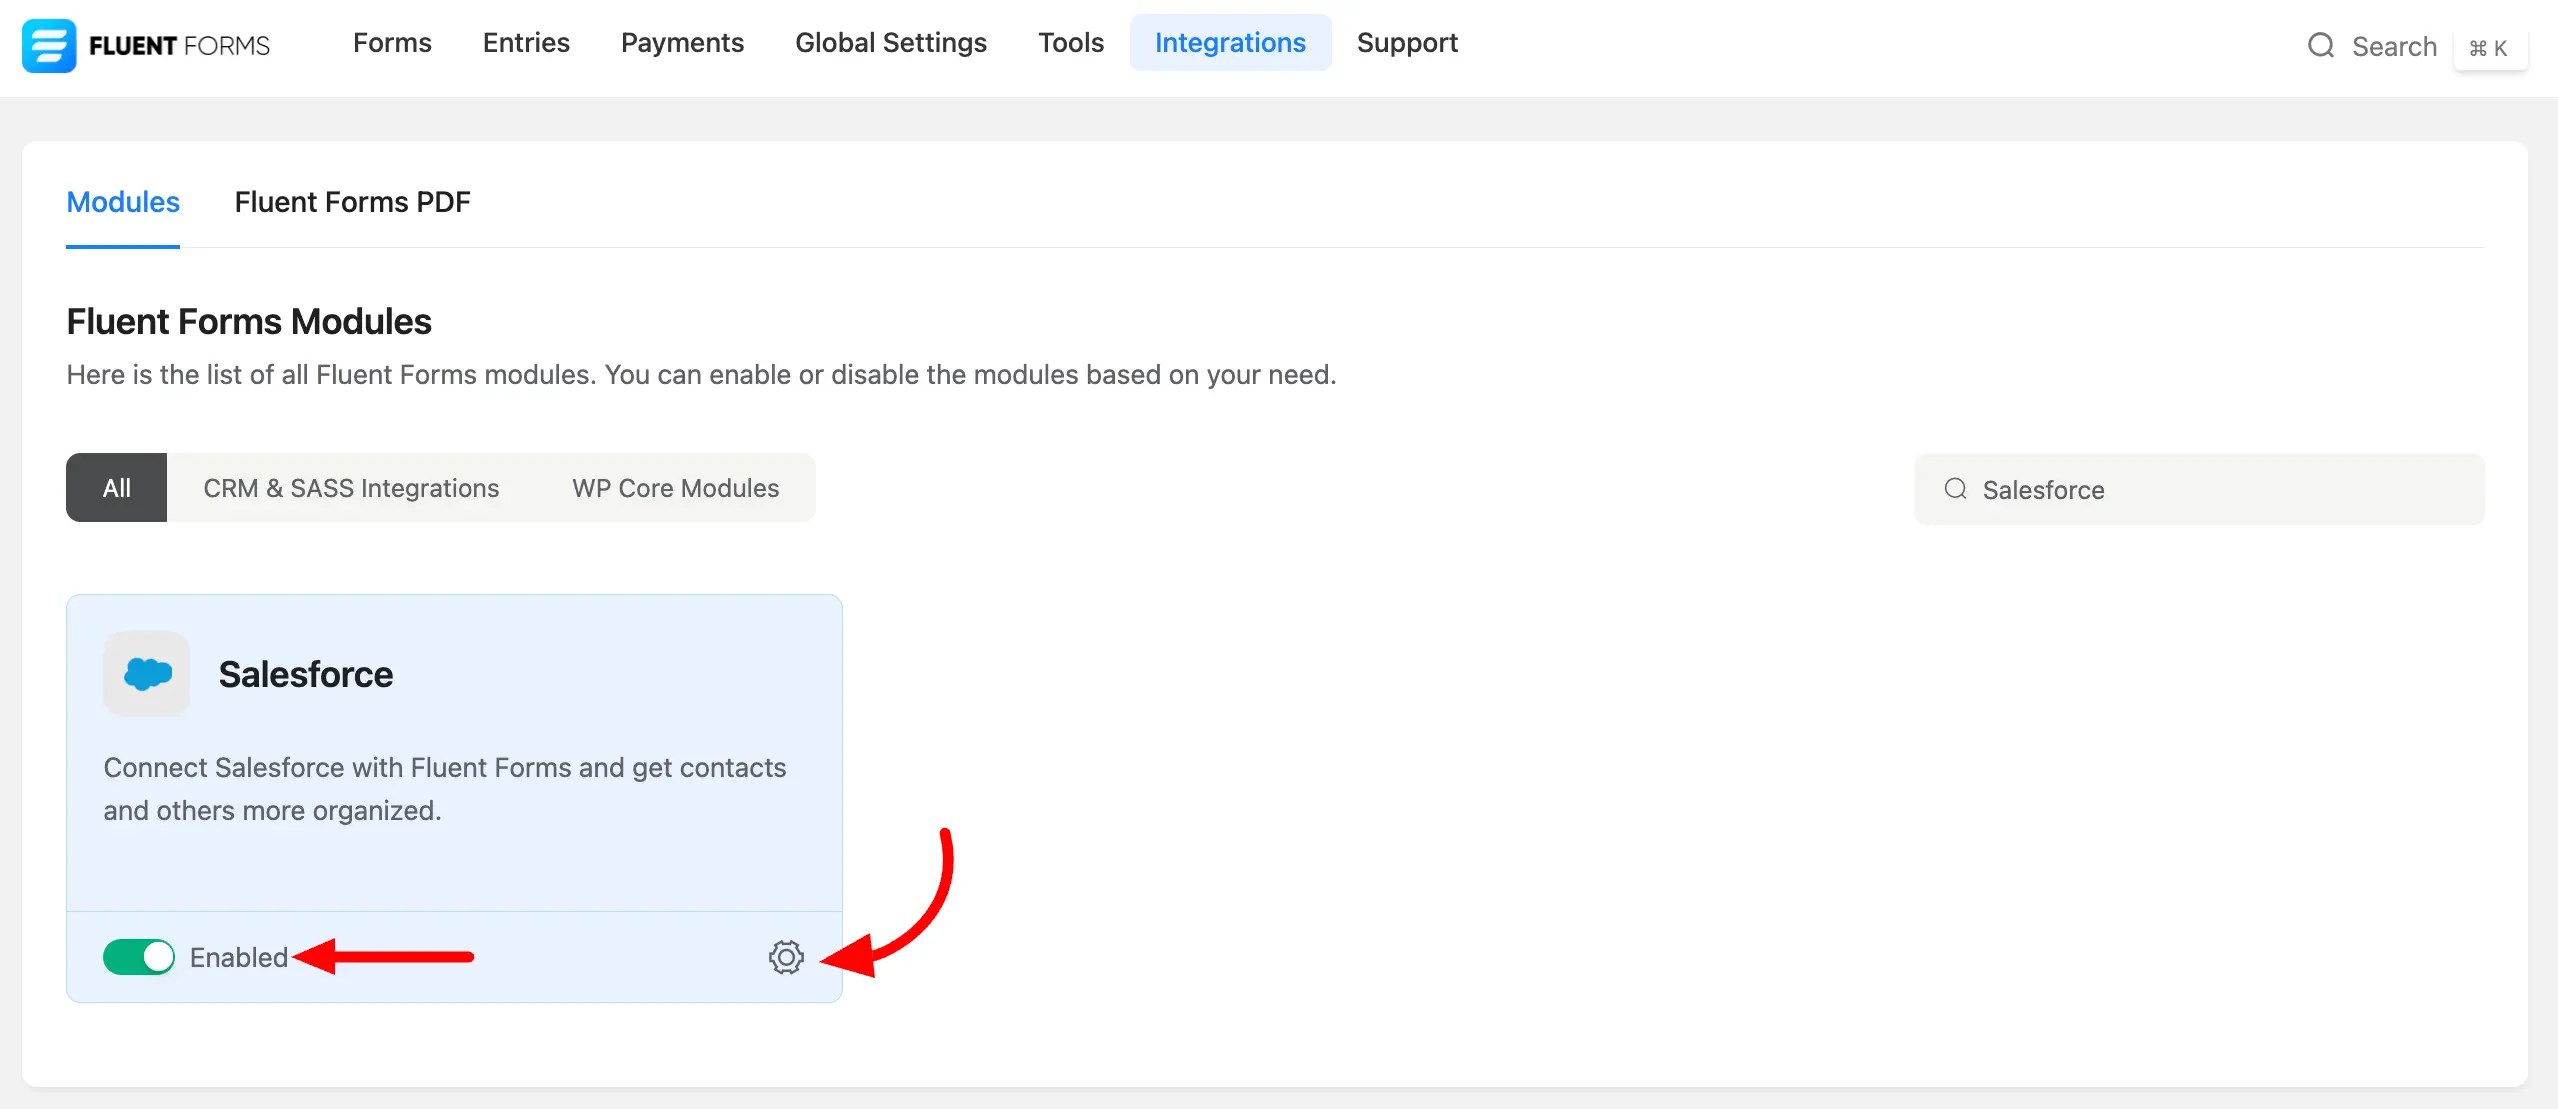Select the Integrations navigation item

(1230, 42)
